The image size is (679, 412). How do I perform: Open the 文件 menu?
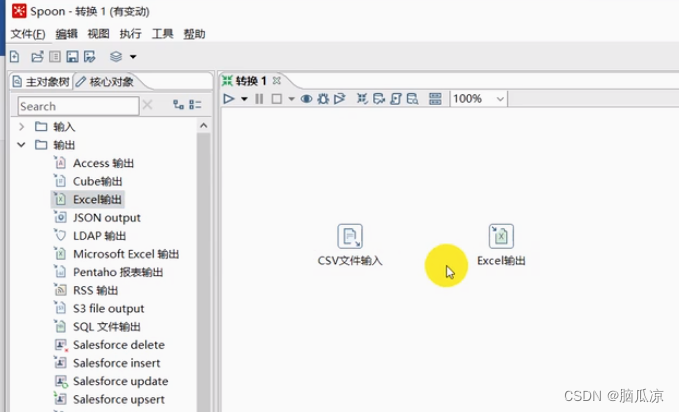tap(28, 34)
